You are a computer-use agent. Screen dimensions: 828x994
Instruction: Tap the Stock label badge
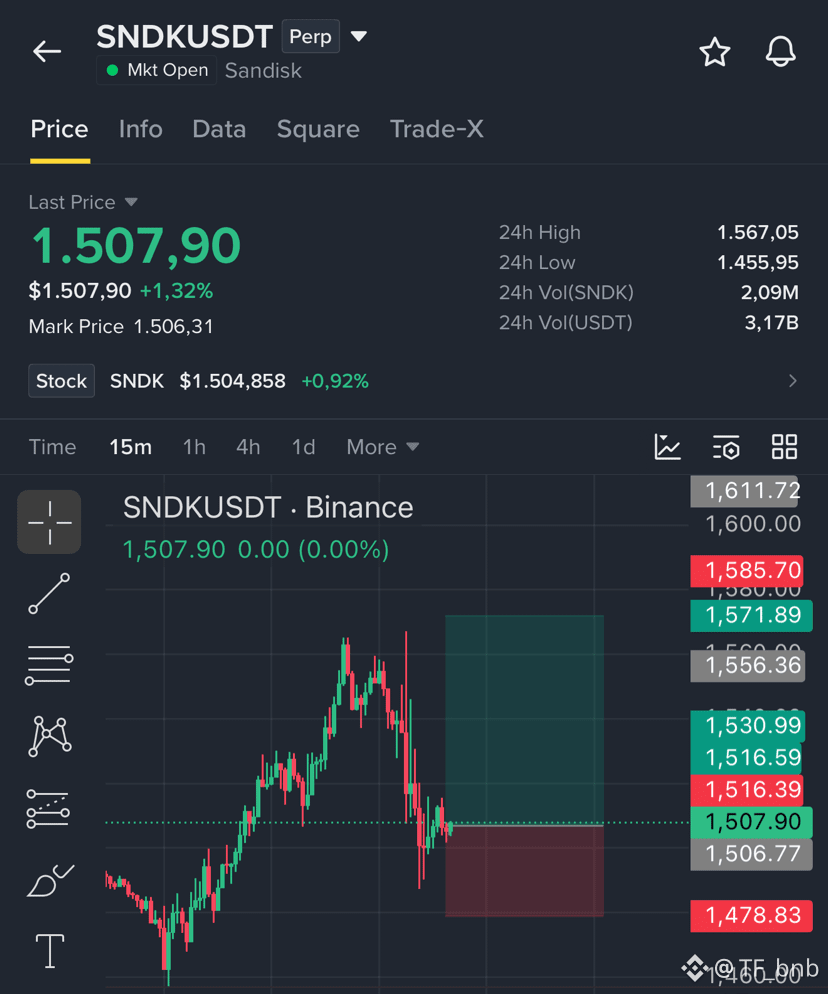tap(61, 381)
